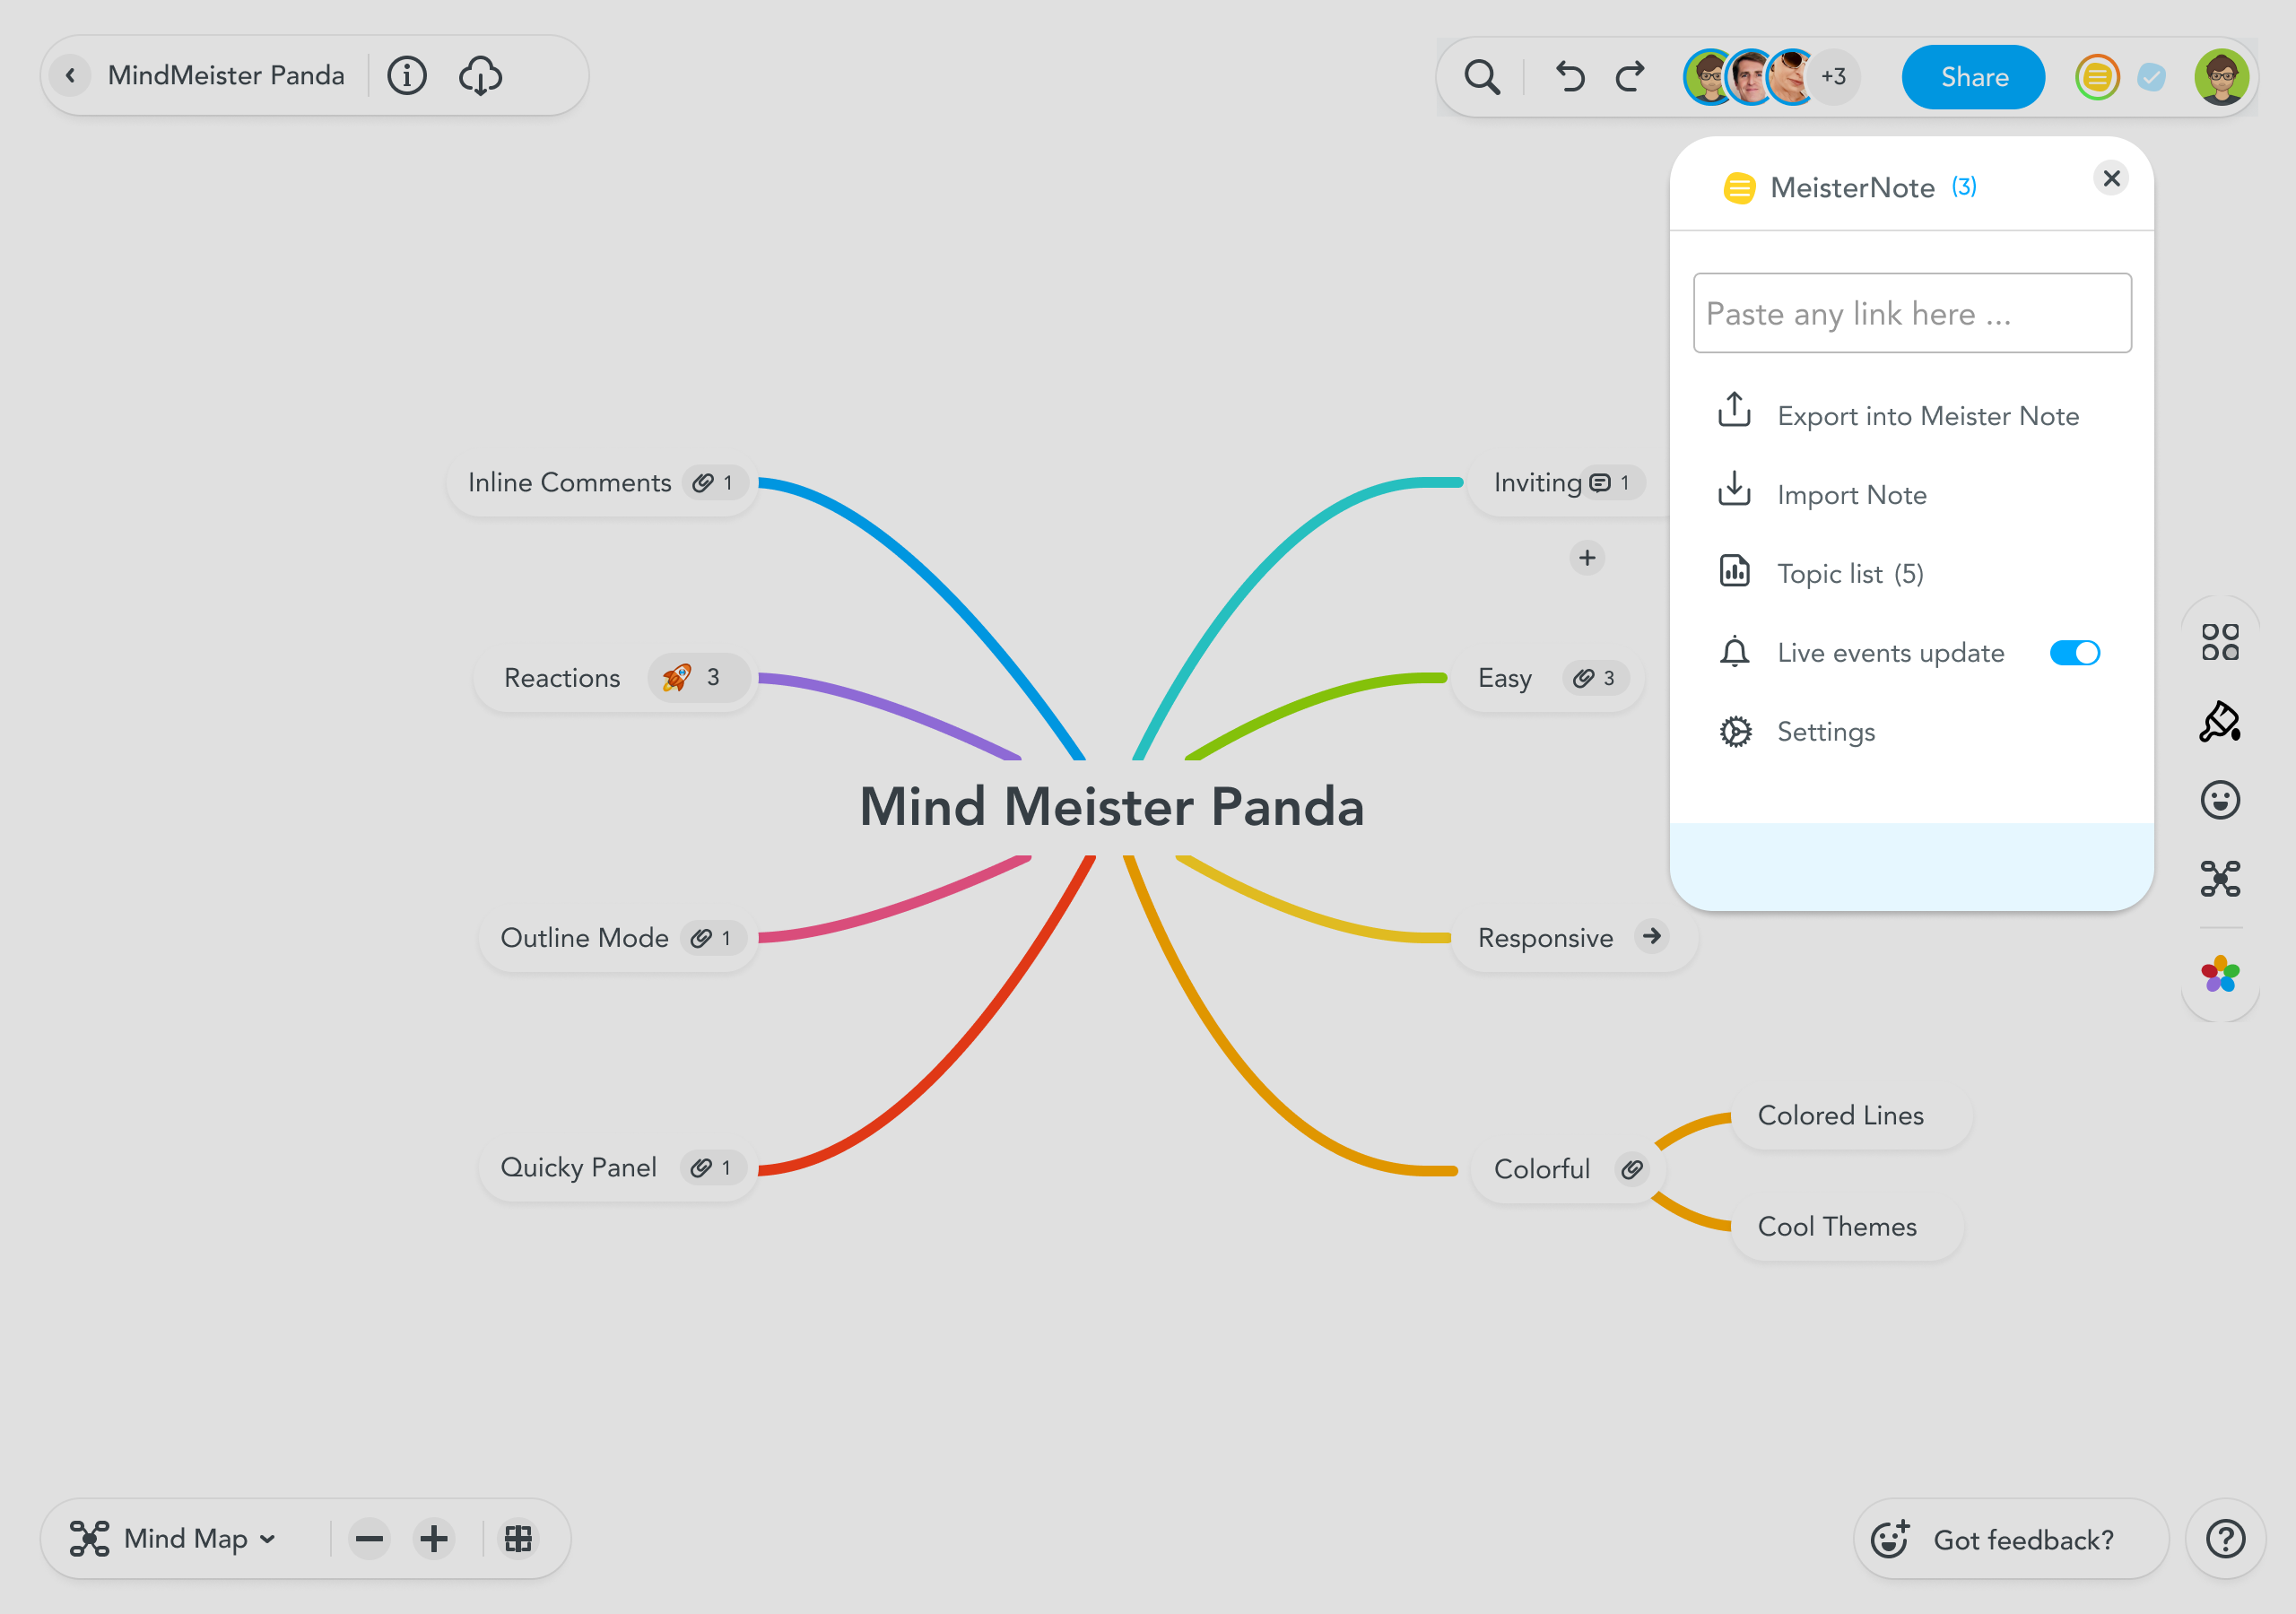
Task: Toggle the MeisterTask blue checkmark icon
Action: click(2151, 77)
